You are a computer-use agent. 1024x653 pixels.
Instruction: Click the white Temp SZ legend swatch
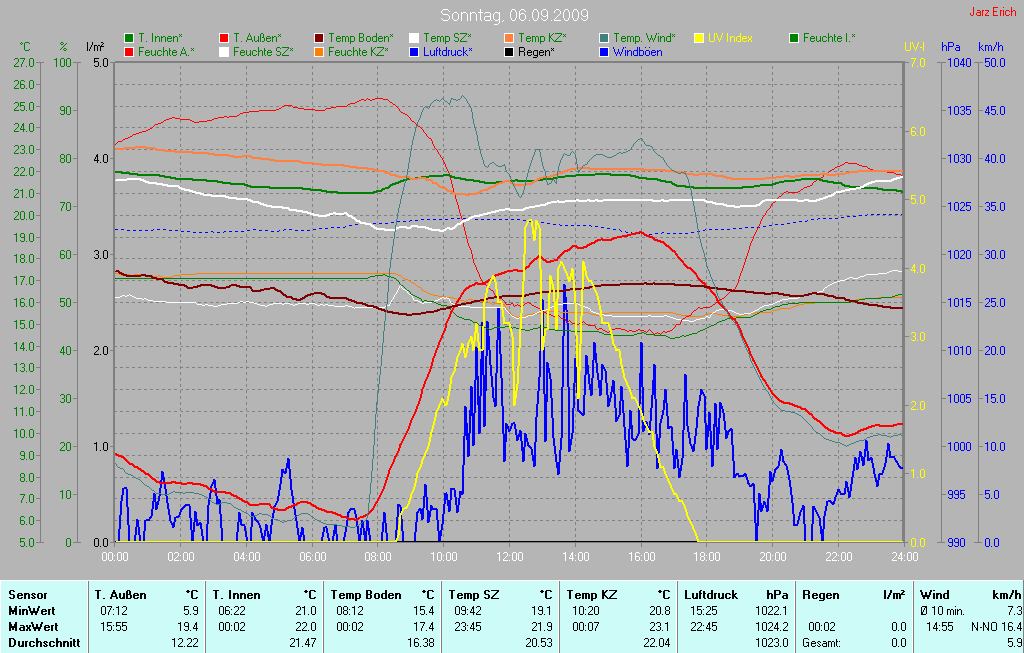pos(414,39)
